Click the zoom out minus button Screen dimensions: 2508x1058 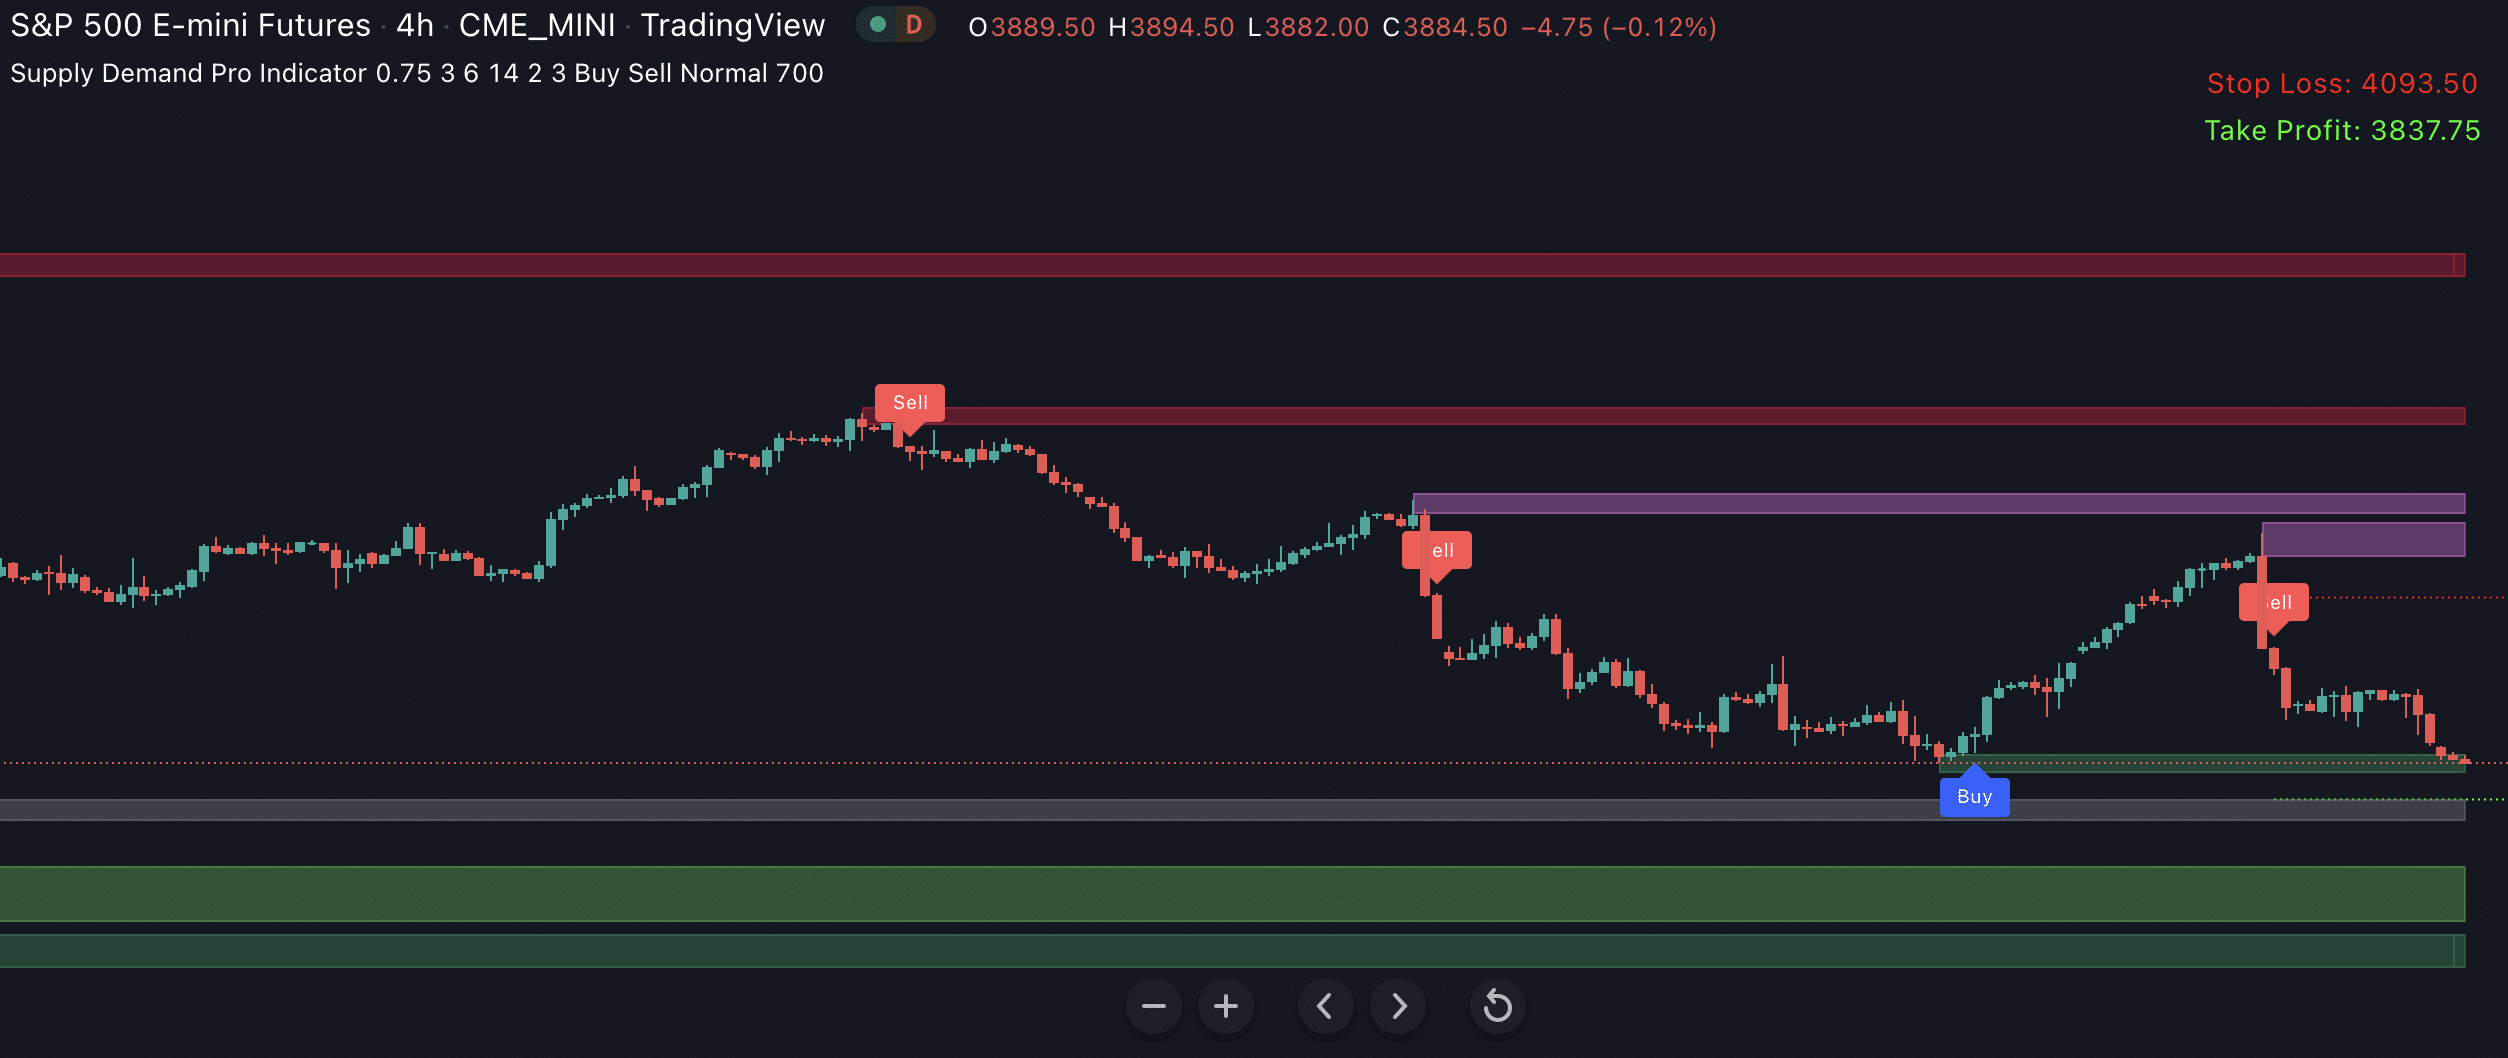click(x=1154, y=1006)
